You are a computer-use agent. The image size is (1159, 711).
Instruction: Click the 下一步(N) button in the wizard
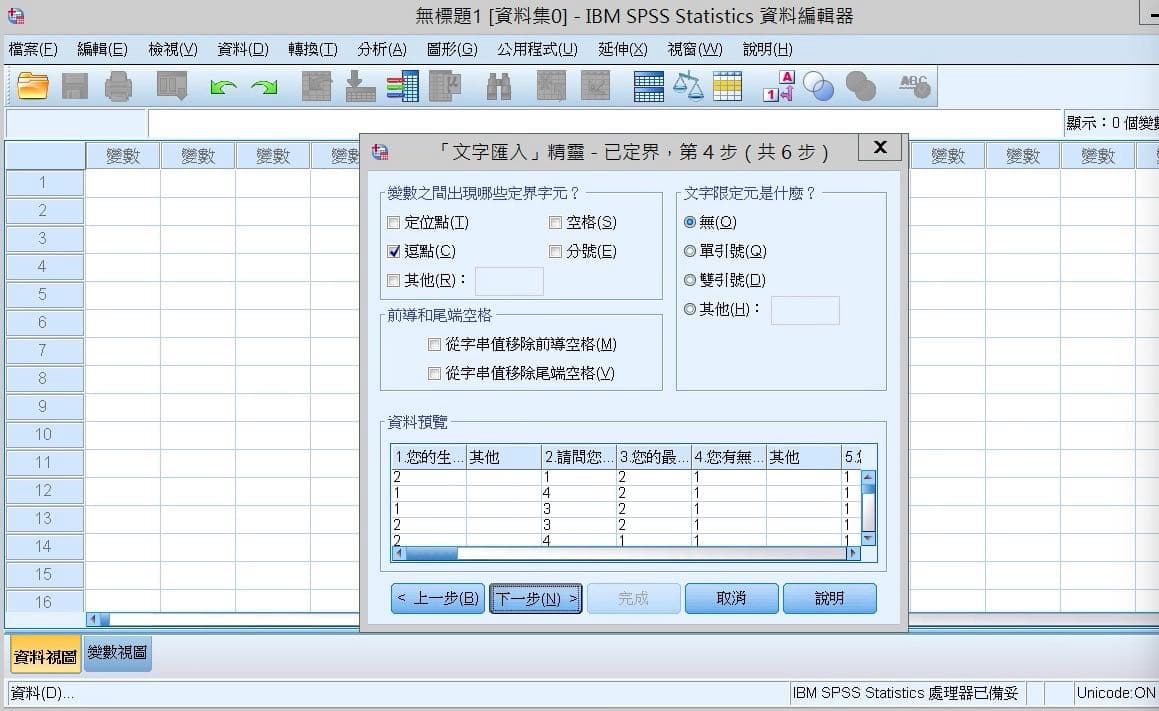tap(536, 597)
